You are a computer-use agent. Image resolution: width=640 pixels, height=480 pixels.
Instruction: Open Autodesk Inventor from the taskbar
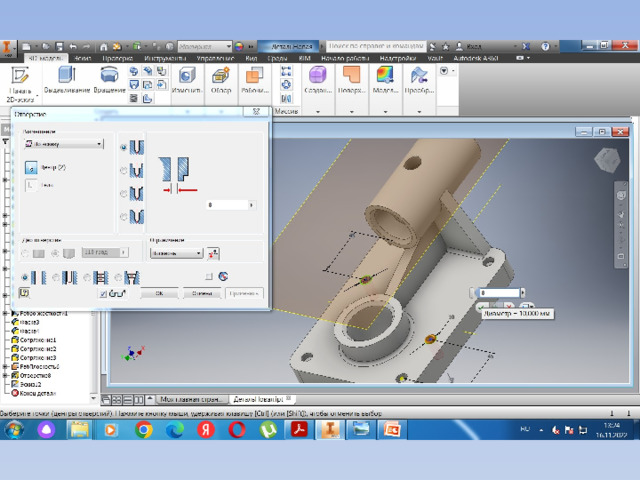pos(331,430)
